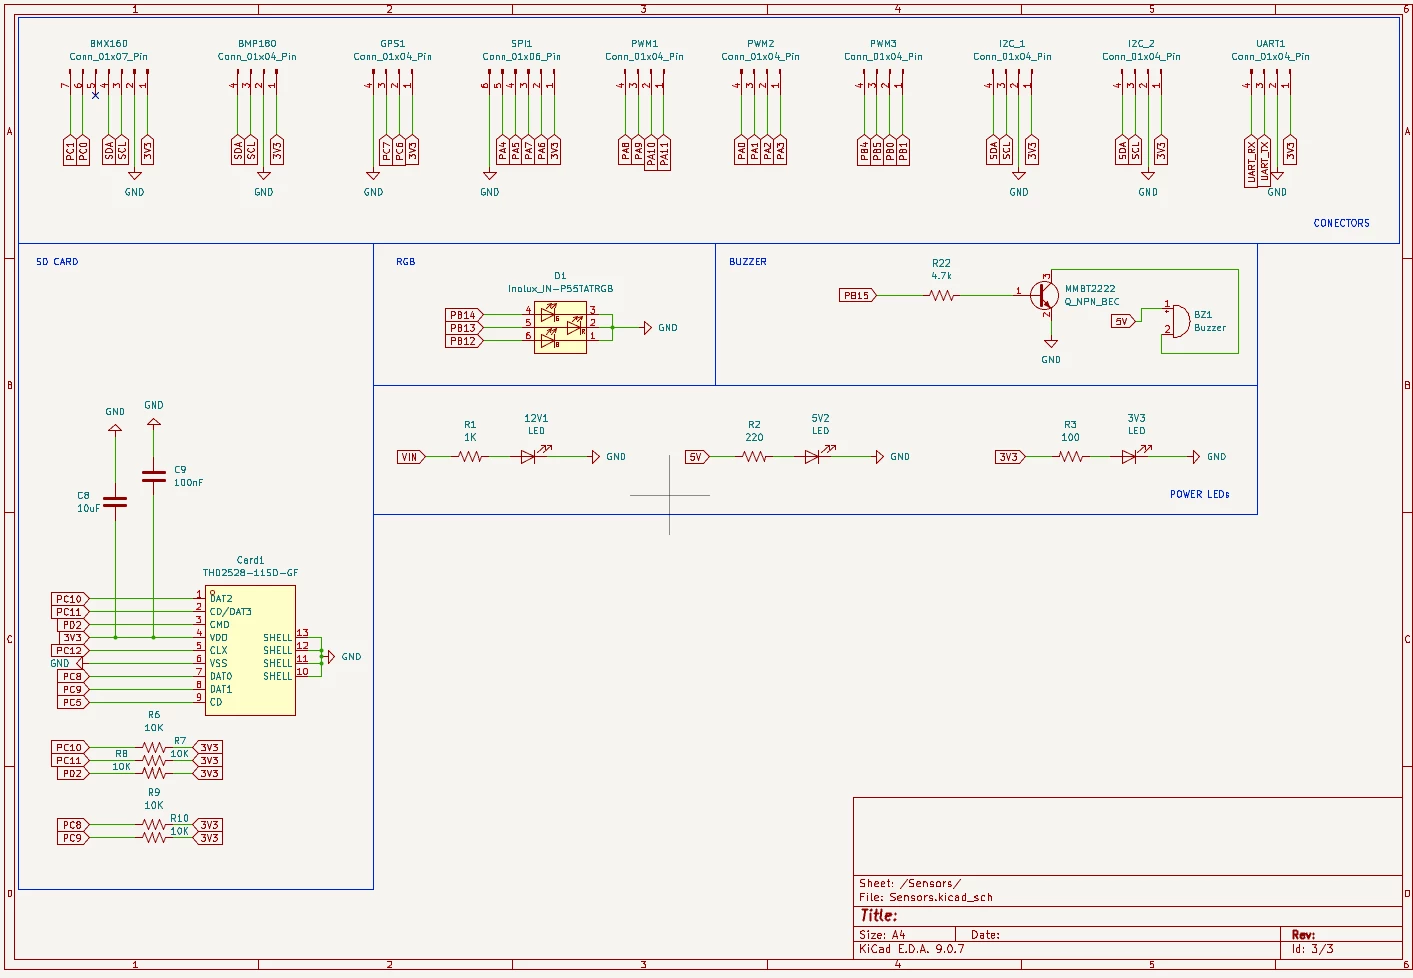Click the SPI1 connector reference text
1413x978 pixels.
pos(522,44)
